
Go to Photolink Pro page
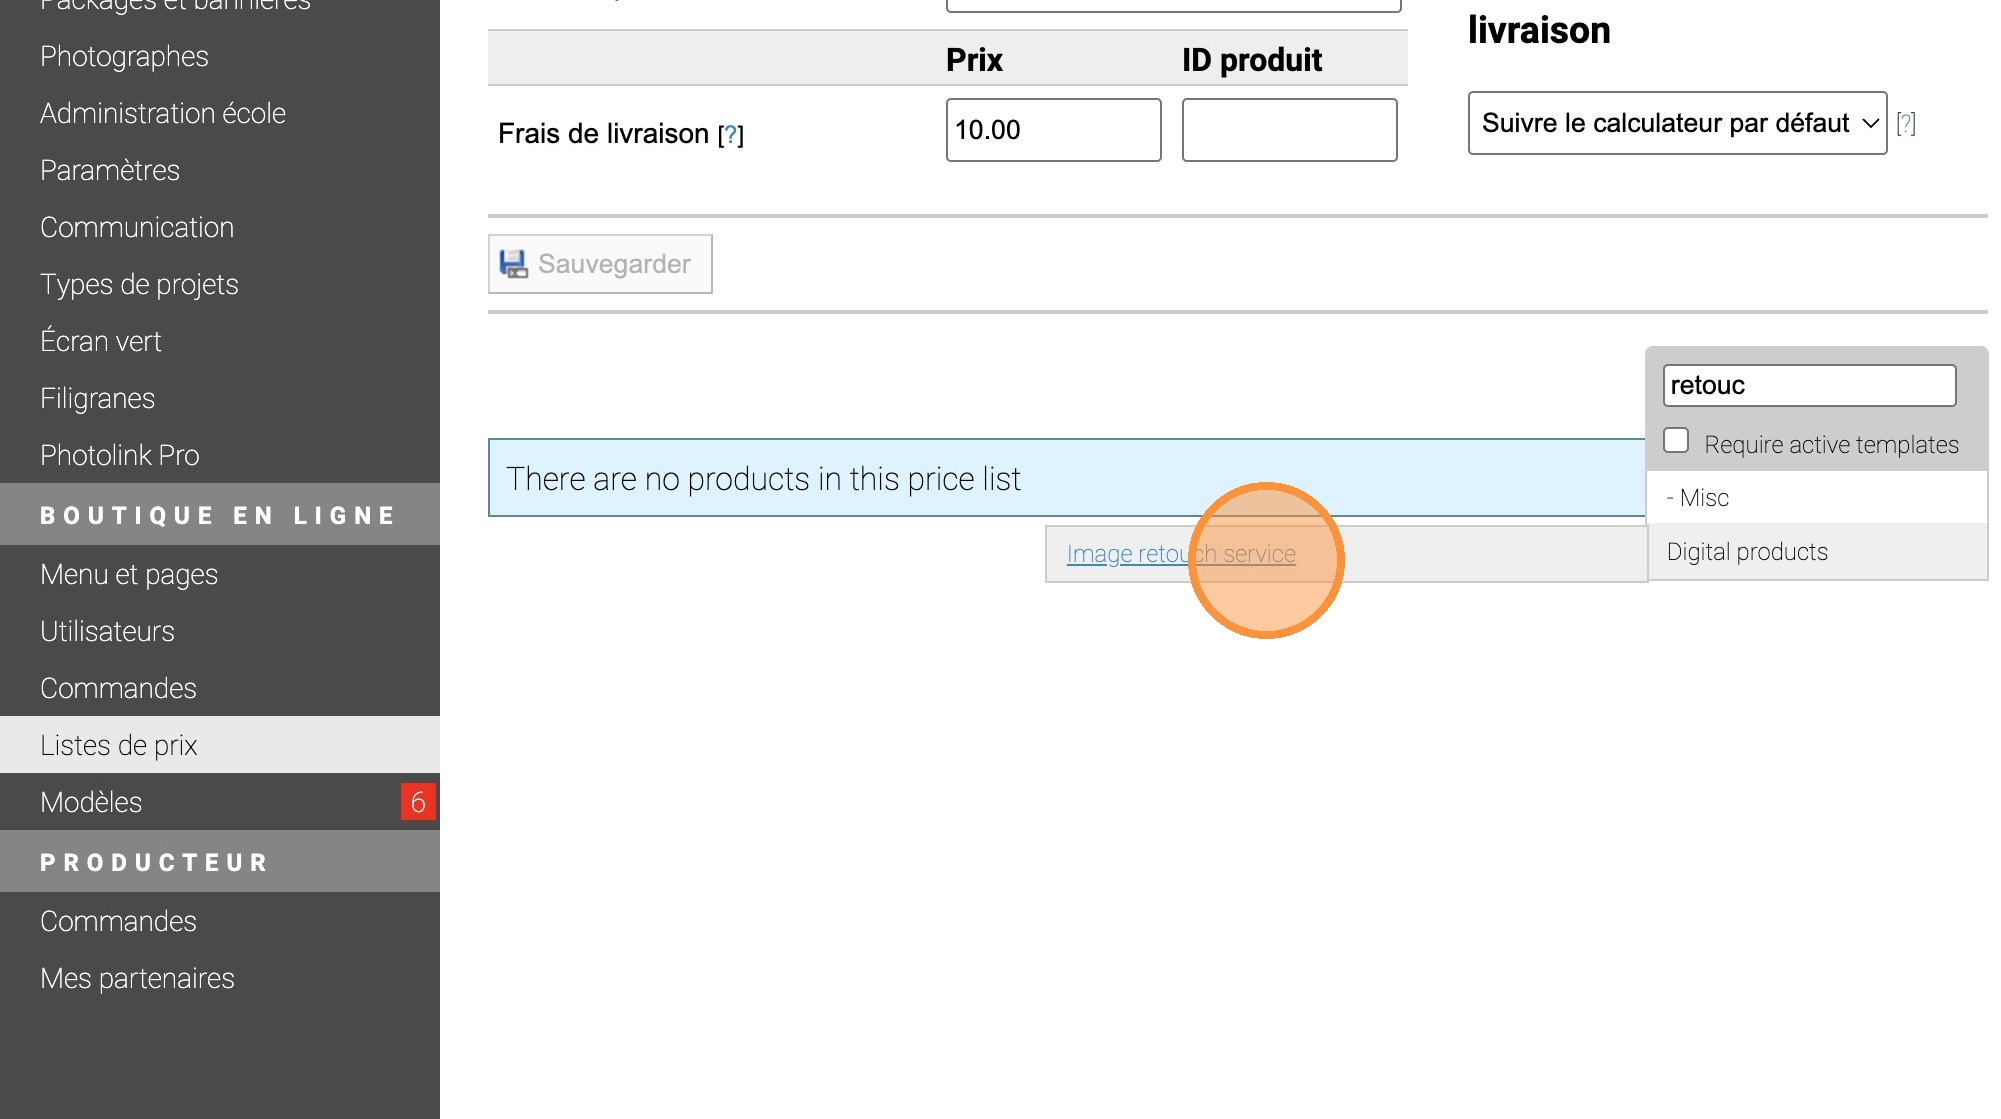click(x=120, y=455)
